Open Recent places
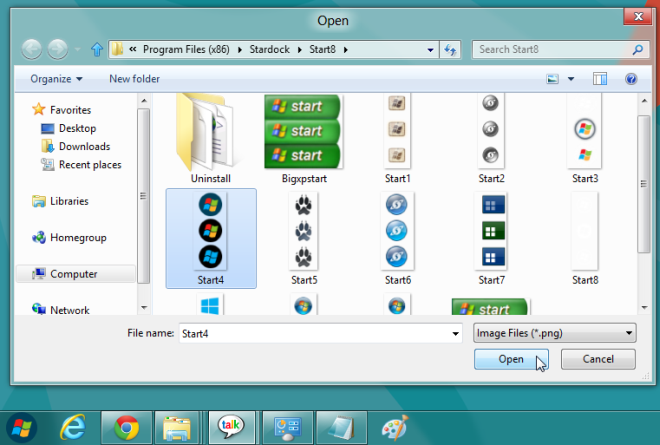 point(81,165)
